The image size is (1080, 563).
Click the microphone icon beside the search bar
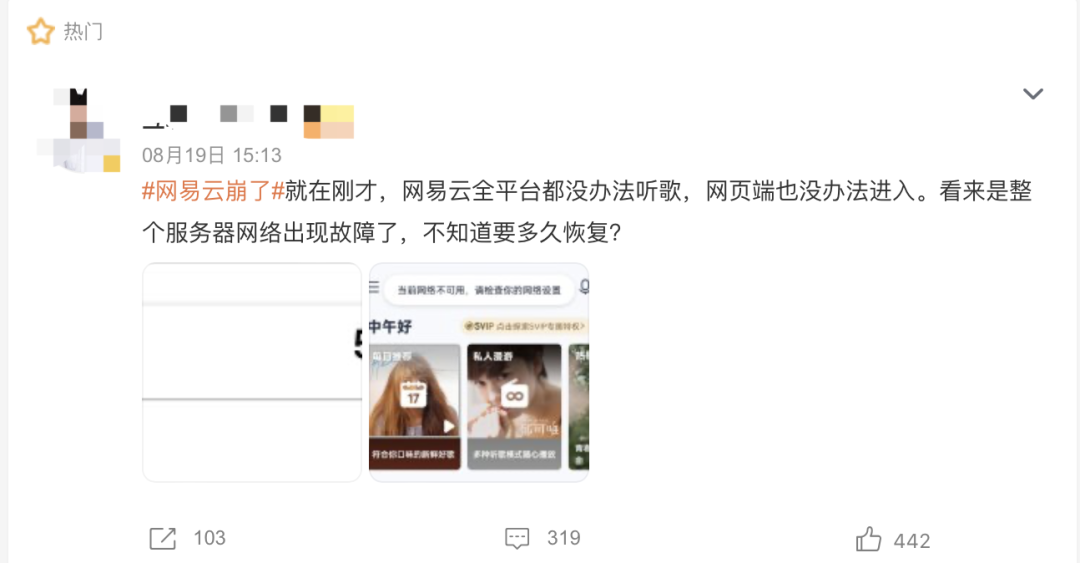click(x=584, y=287)
